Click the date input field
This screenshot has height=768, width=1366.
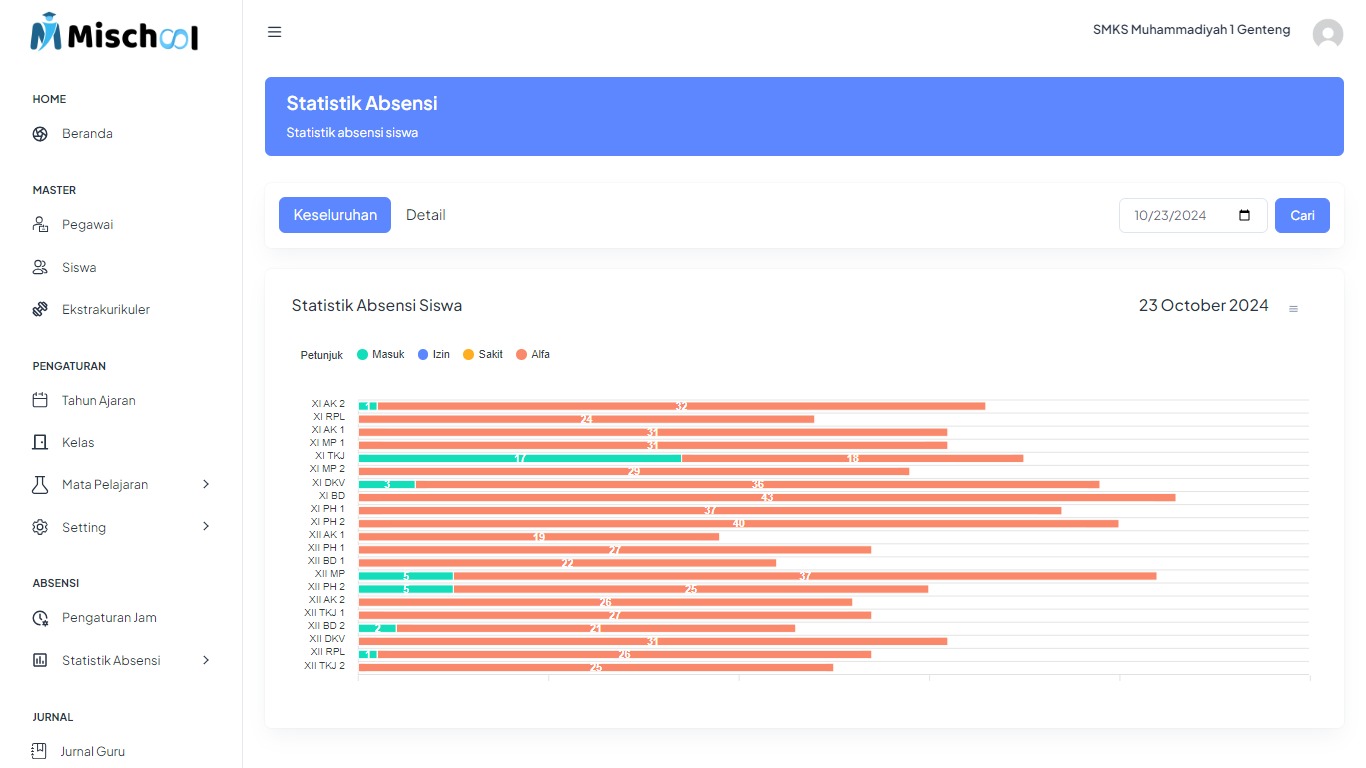[1180, 215]
